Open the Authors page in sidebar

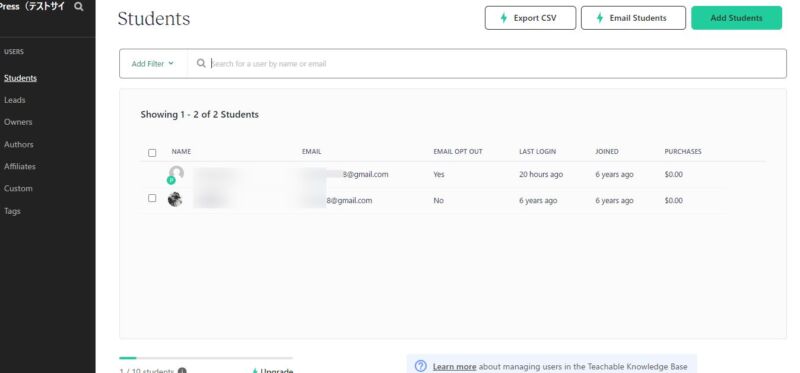pos(18,144)
